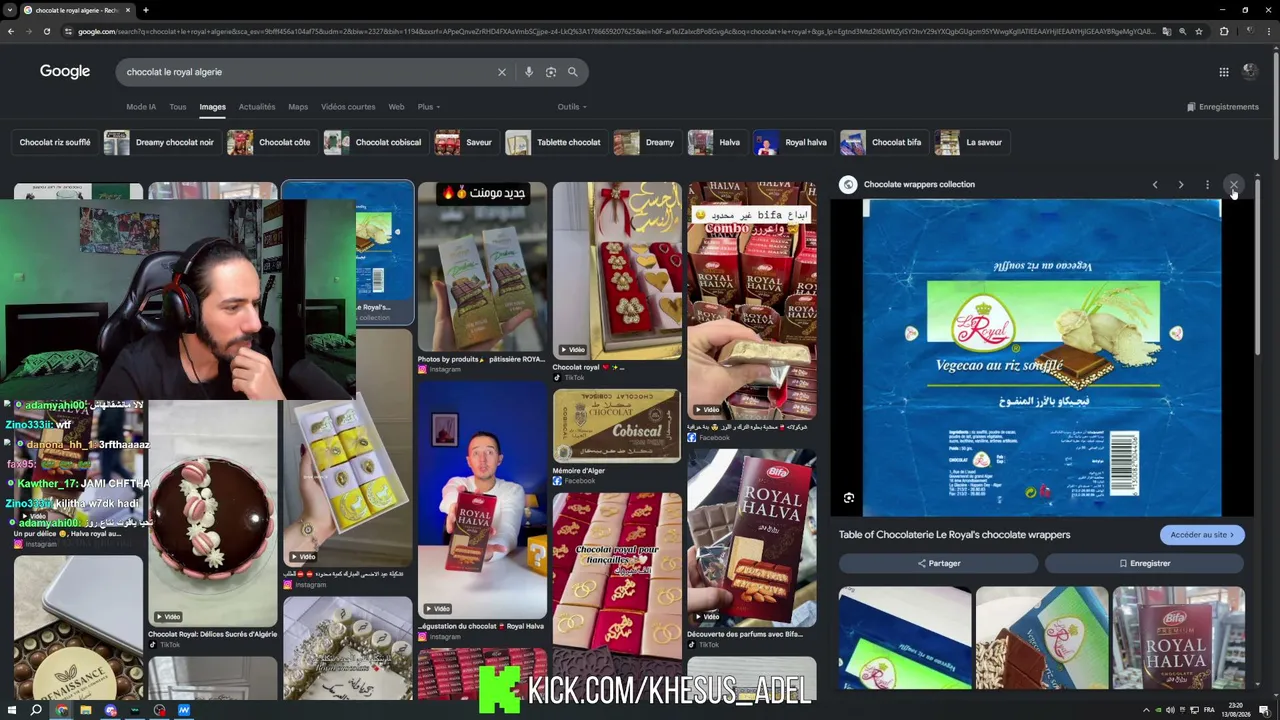Search inside the previewed image with Lens

[x=849, y=498]
